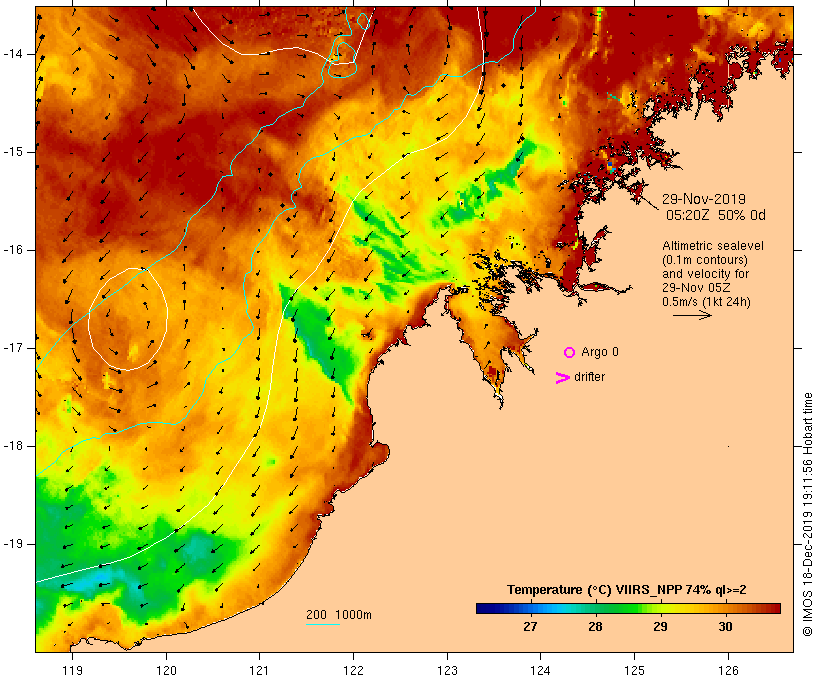
Task: Click the longitude label 124
Action: tap(541, 670)
